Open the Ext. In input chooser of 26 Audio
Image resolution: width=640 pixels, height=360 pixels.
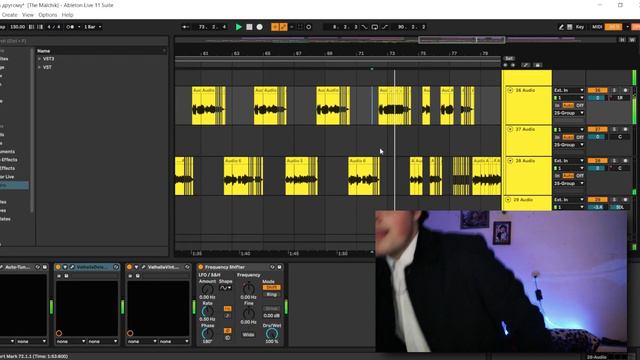tap(569, 90)
